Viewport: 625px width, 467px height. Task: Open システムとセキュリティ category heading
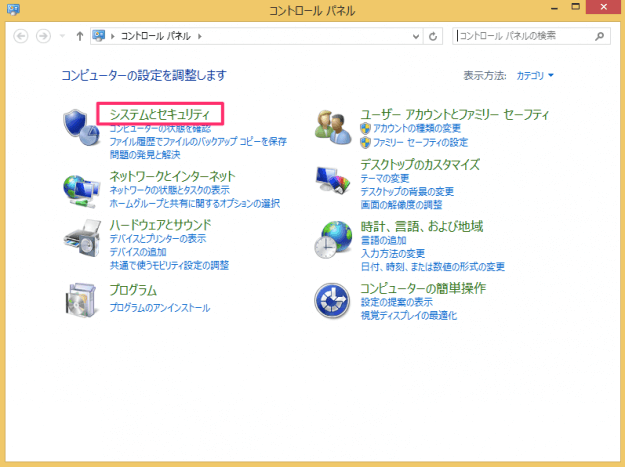[x=159, y=114]
